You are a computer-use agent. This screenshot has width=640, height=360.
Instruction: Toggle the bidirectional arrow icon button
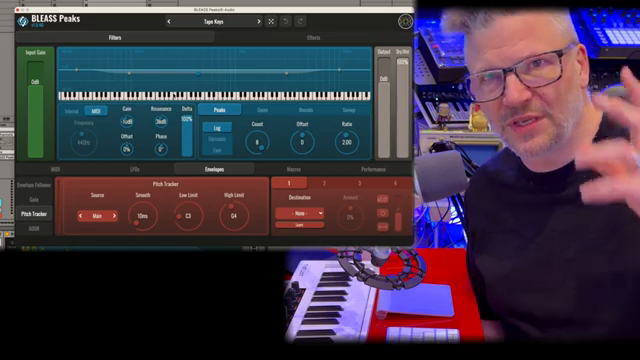pos(382,227)
